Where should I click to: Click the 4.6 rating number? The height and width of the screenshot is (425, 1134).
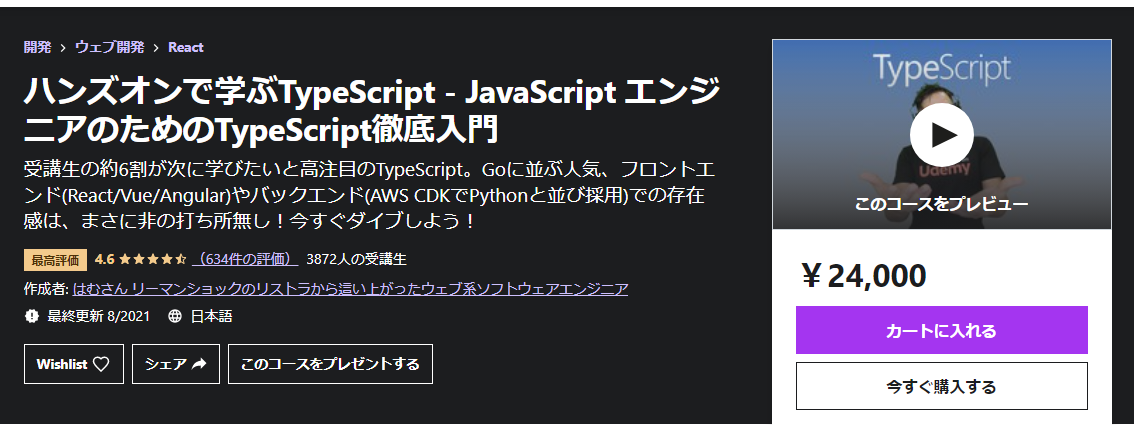[x=105, y=259]
